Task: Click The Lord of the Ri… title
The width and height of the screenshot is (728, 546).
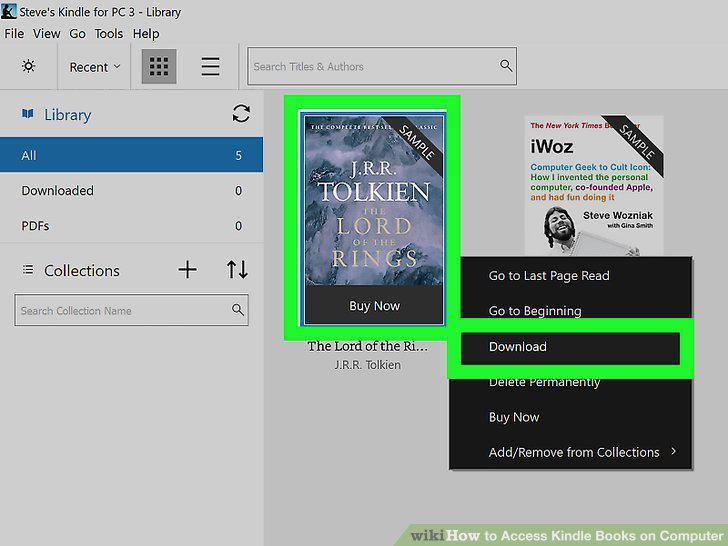Action: pyautogui.click(x=367, y=346)
